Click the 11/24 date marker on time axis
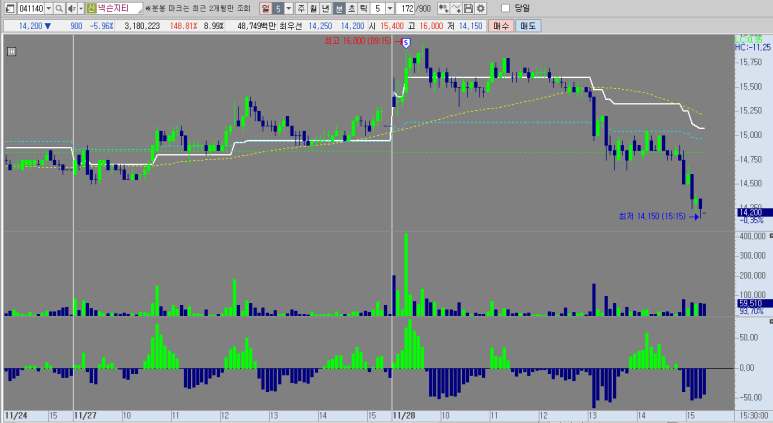The image size is (773, 423). tap(16, 416)
